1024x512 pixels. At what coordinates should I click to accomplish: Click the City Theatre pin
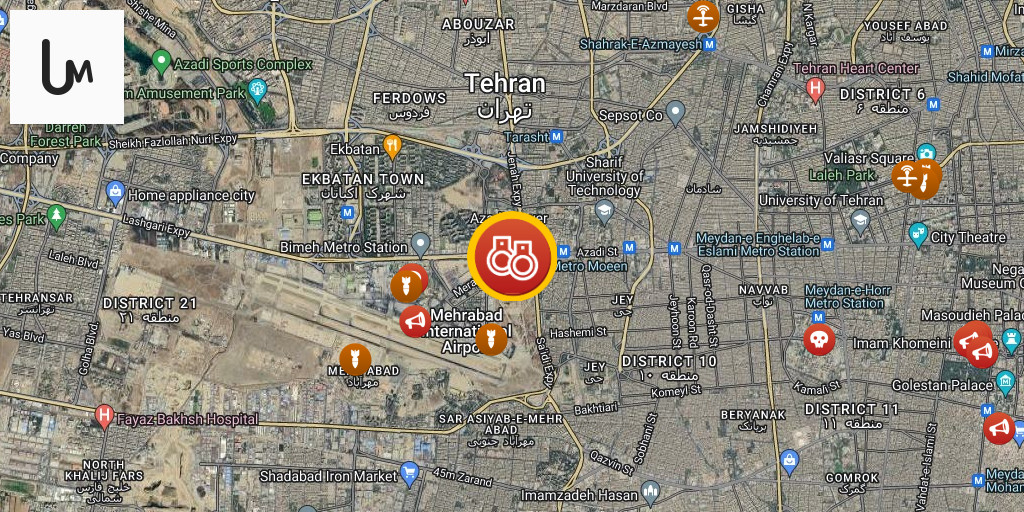[x=918, y=236]
